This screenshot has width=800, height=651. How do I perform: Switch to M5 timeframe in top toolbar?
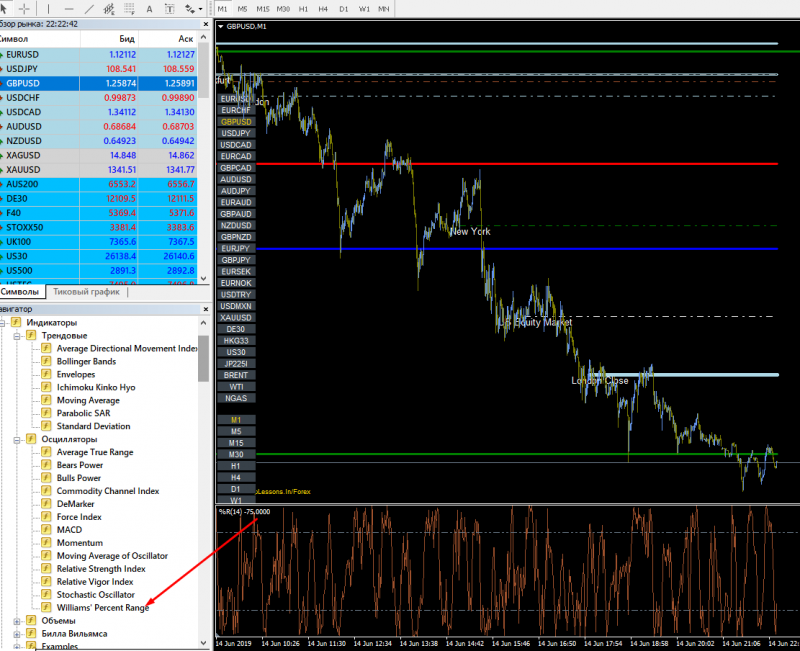(242, 9)
